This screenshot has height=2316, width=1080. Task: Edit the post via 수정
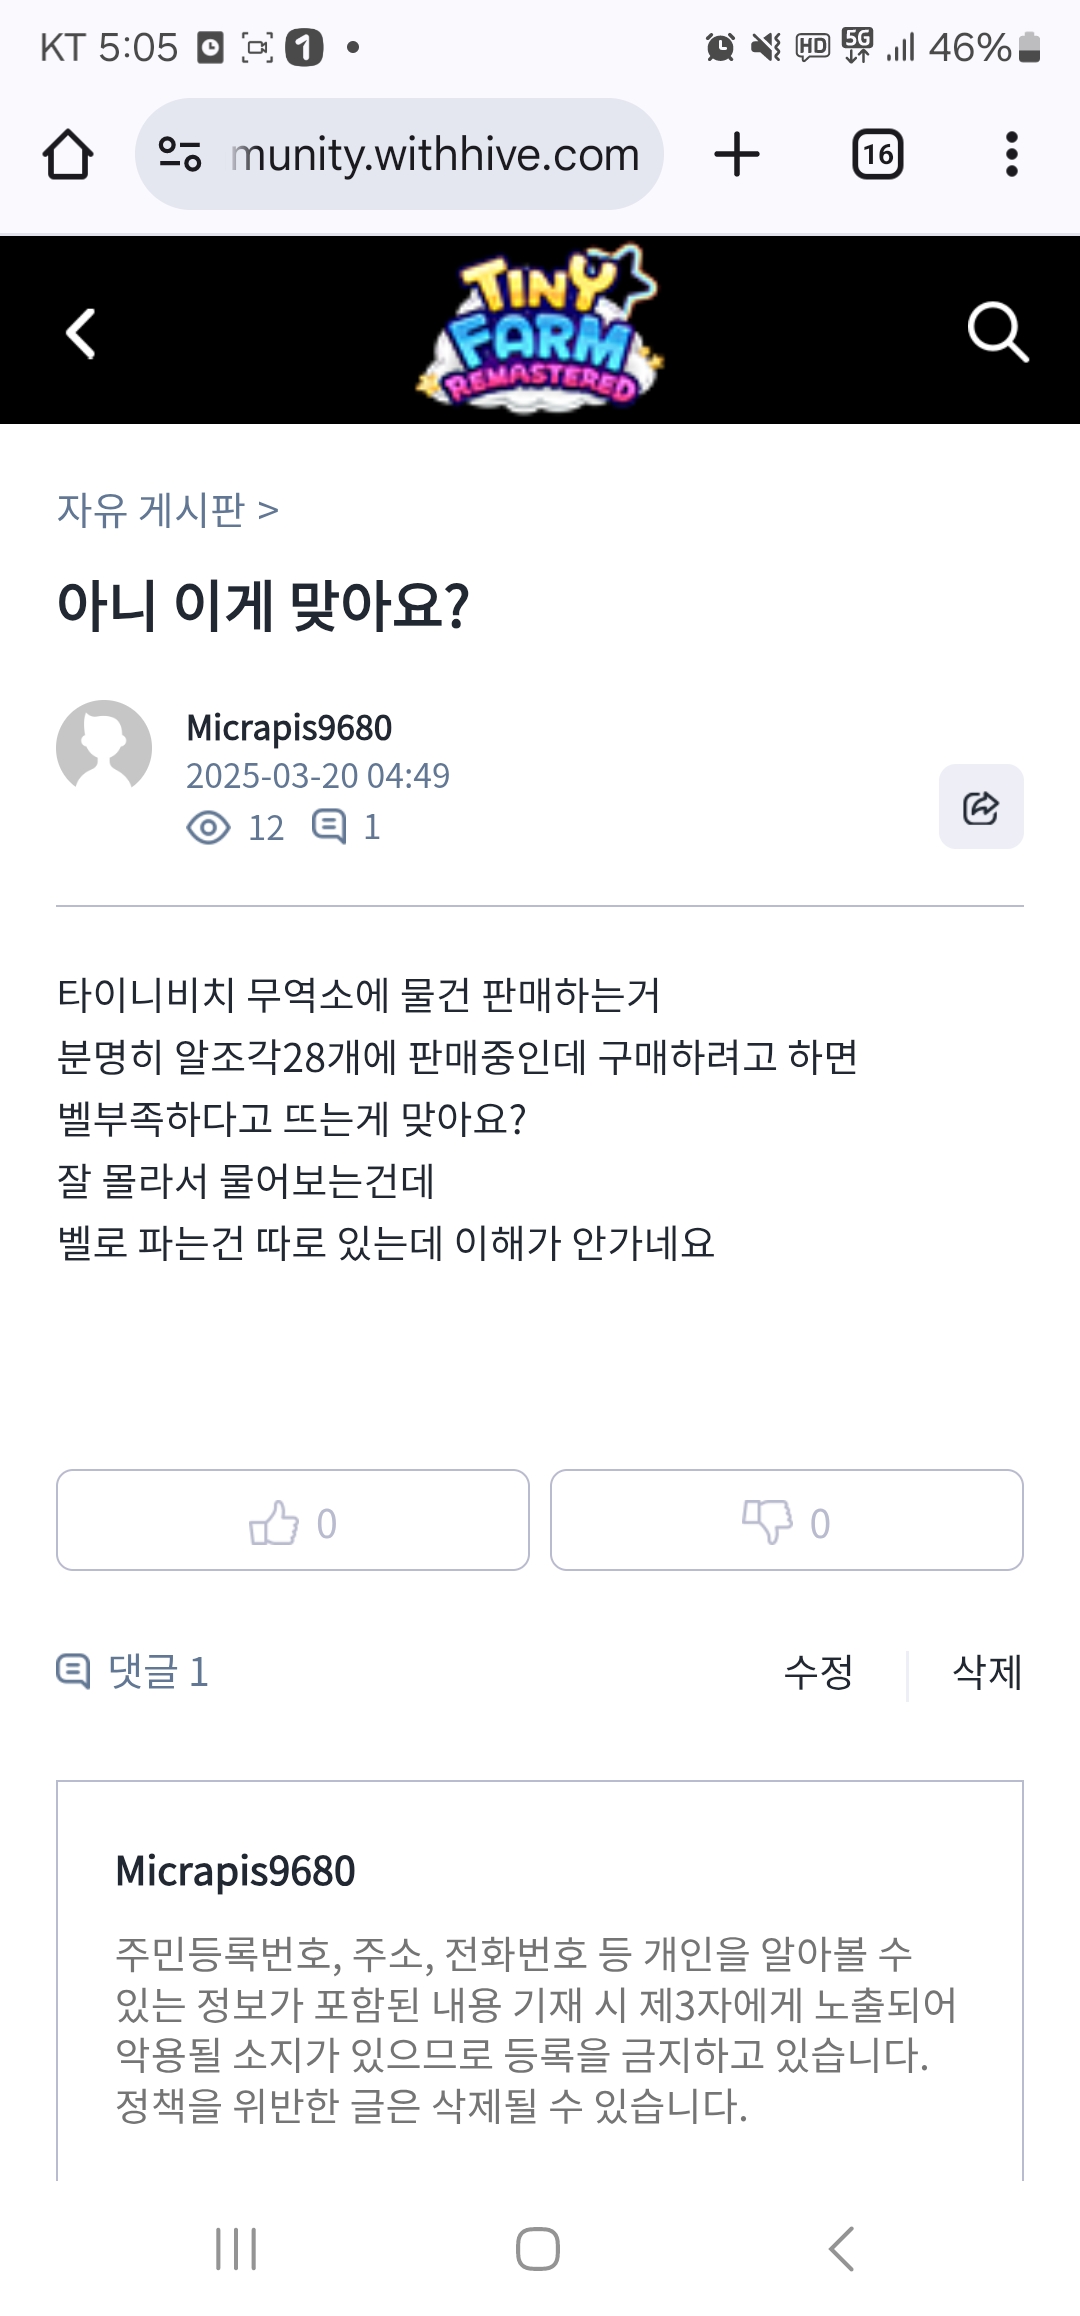818,1672
